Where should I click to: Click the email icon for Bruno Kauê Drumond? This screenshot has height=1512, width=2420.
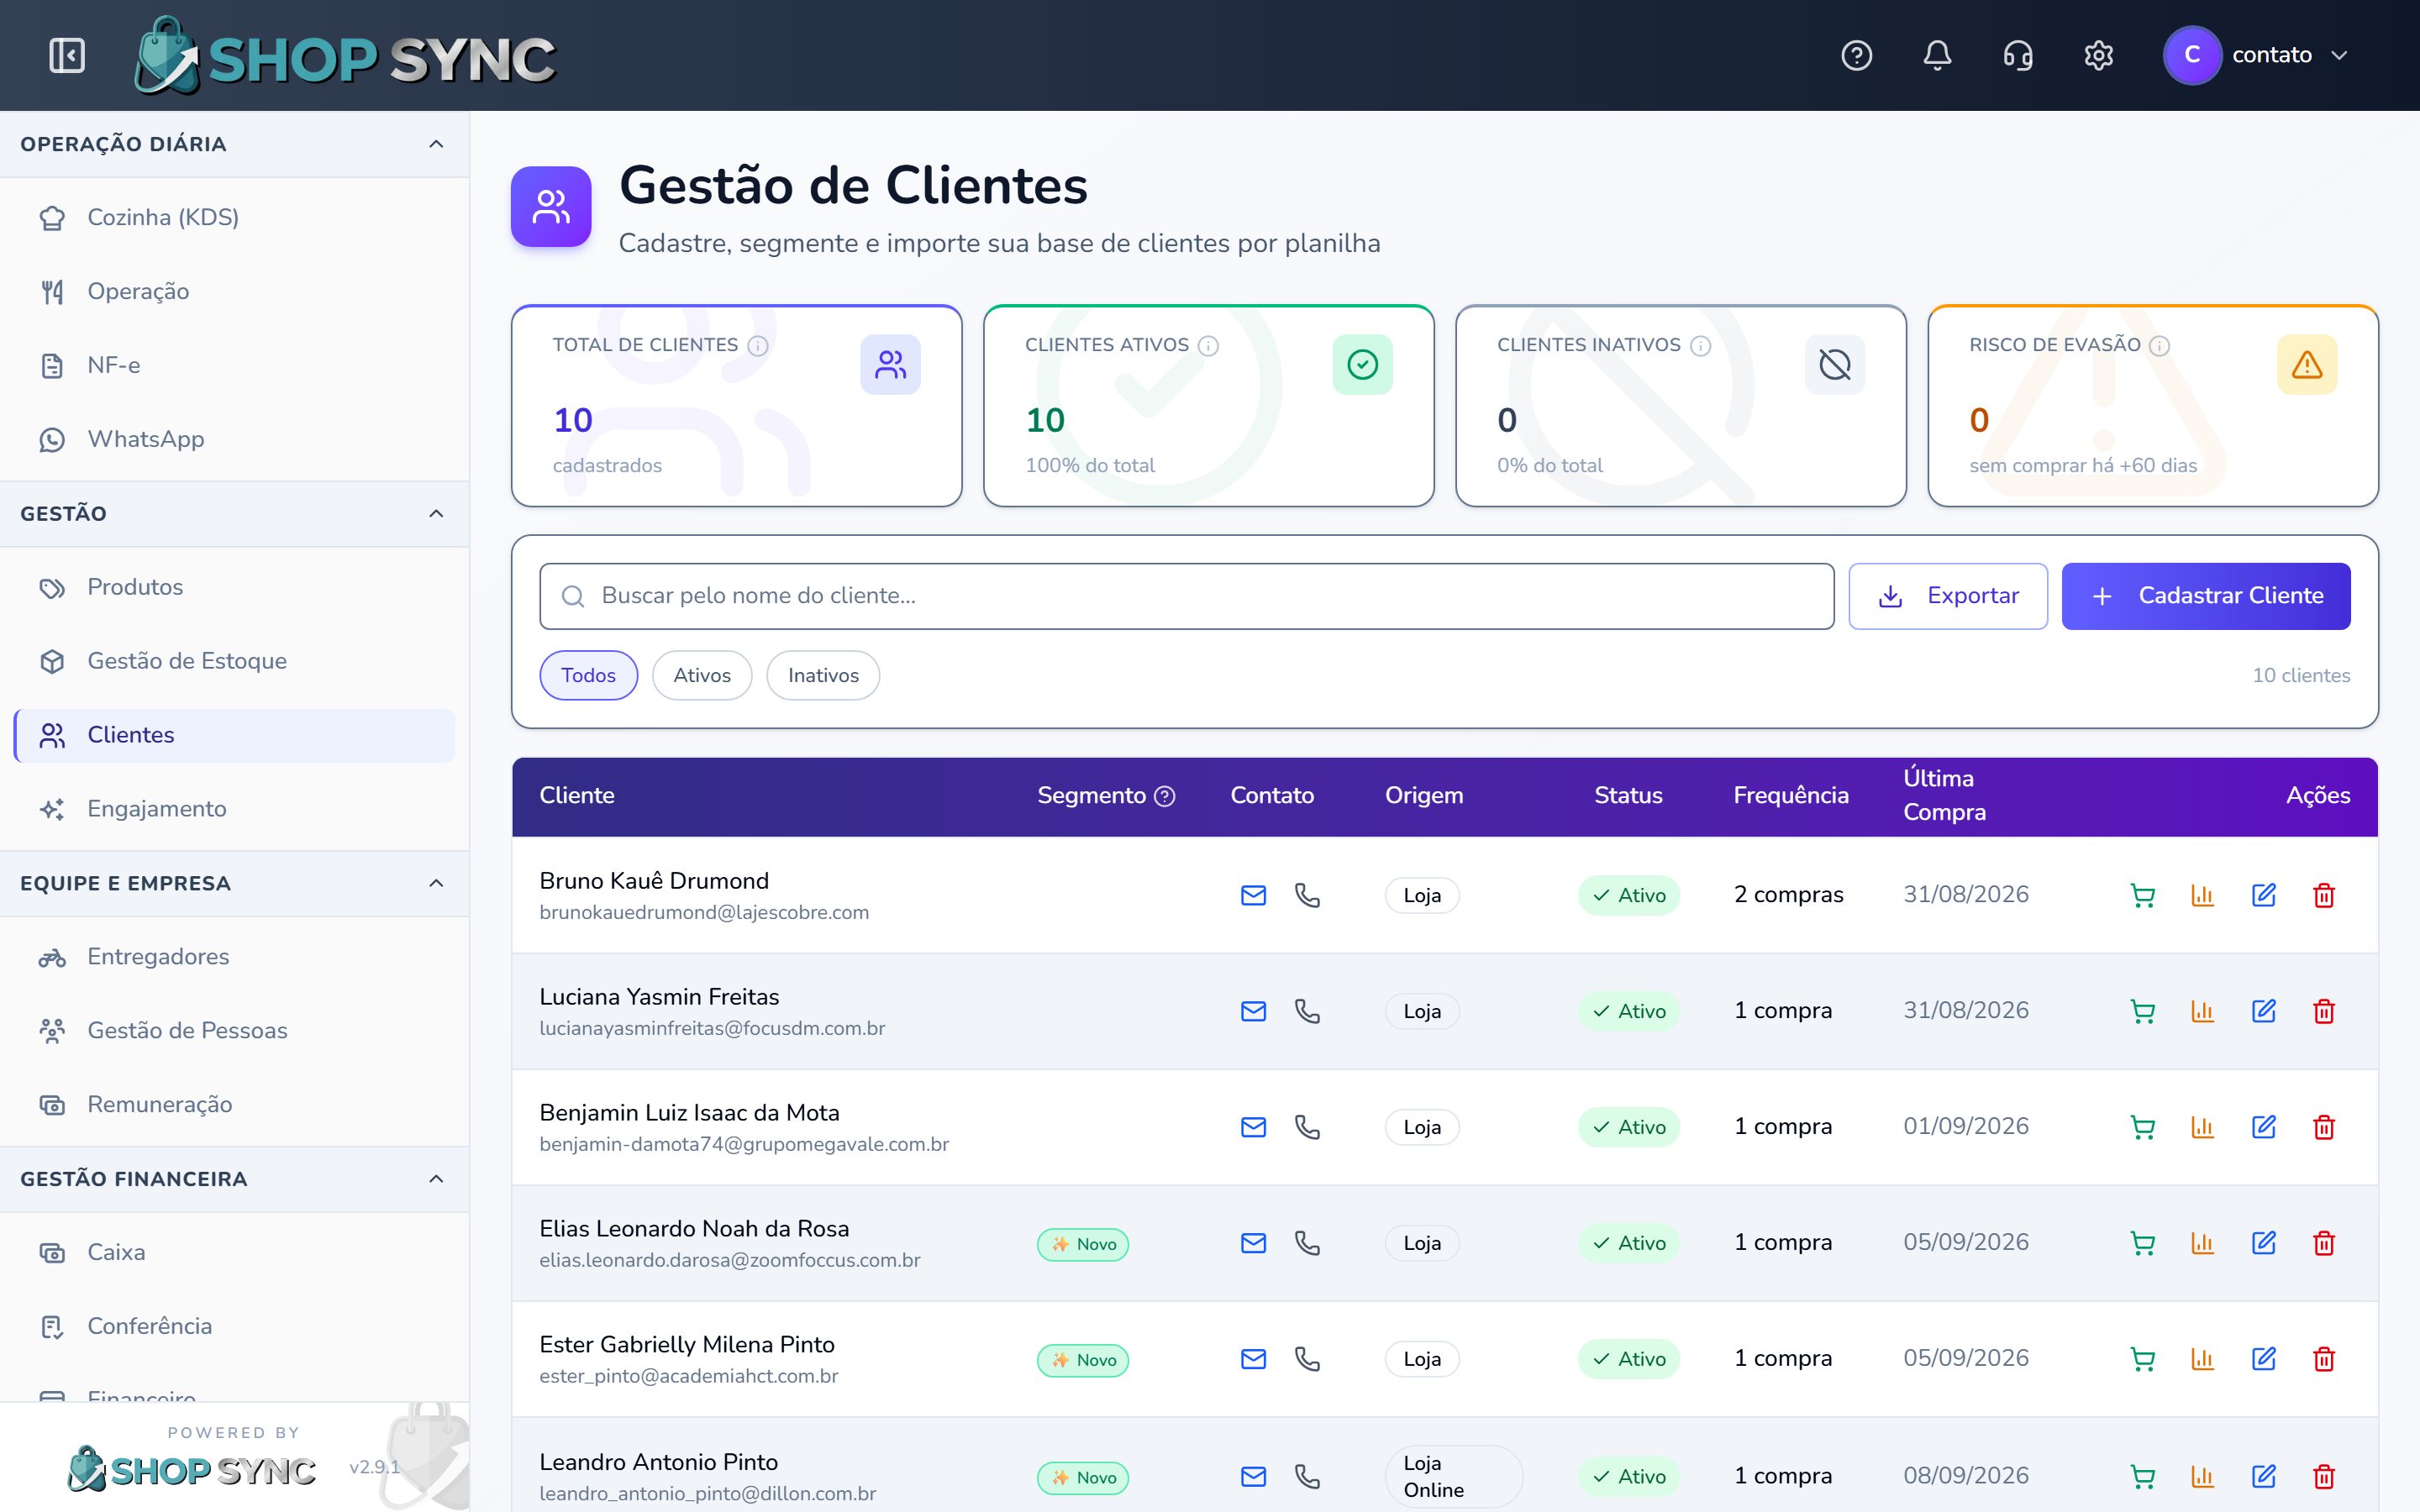[1253, 895]
